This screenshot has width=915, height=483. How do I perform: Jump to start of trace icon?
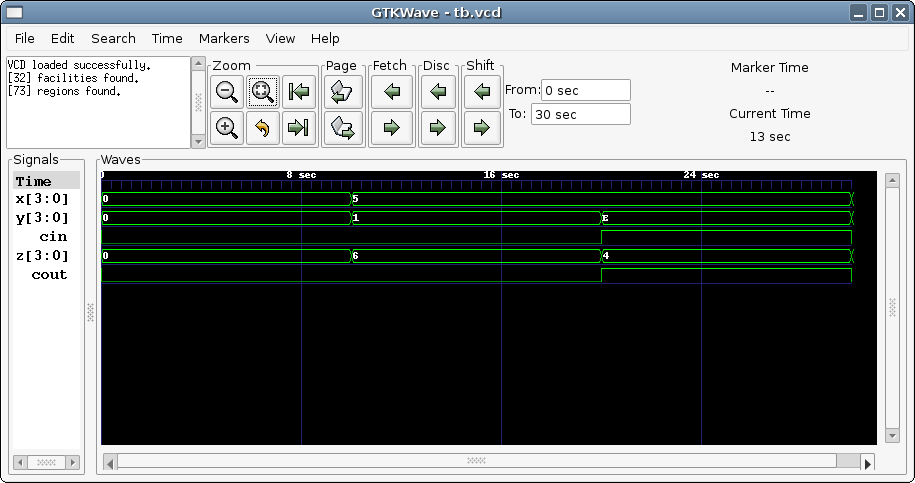[297, 93]
